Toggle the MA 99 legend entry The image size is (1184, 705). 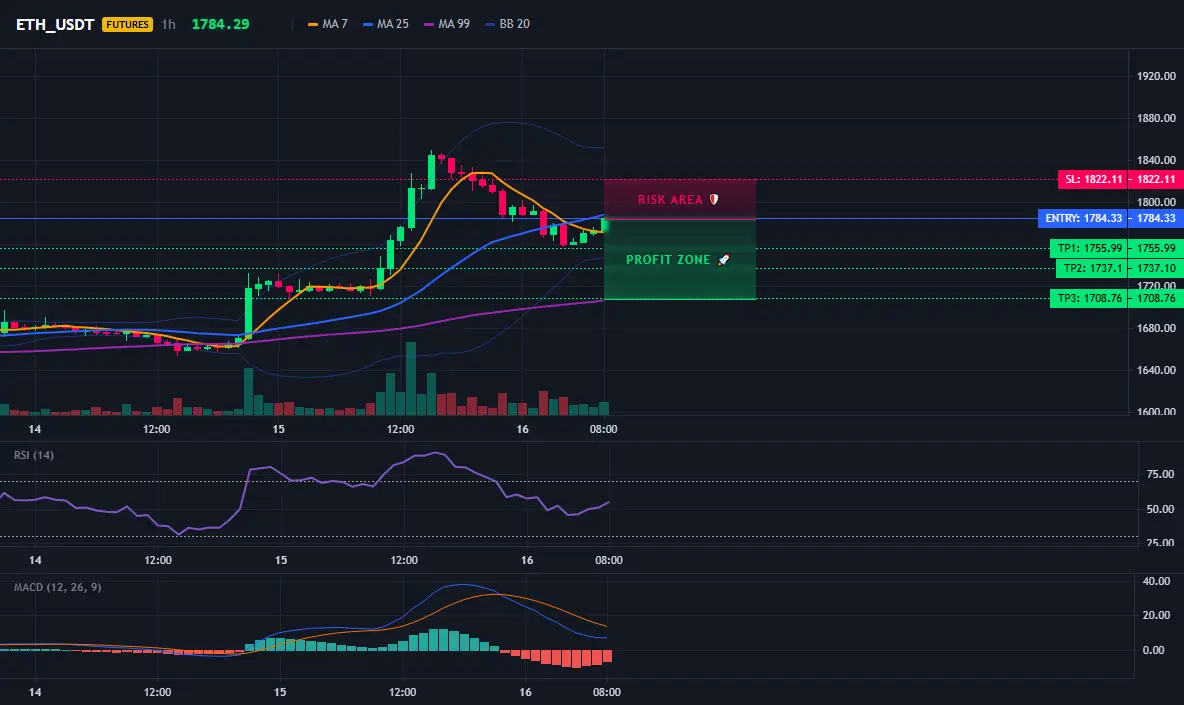pos(446,24)
